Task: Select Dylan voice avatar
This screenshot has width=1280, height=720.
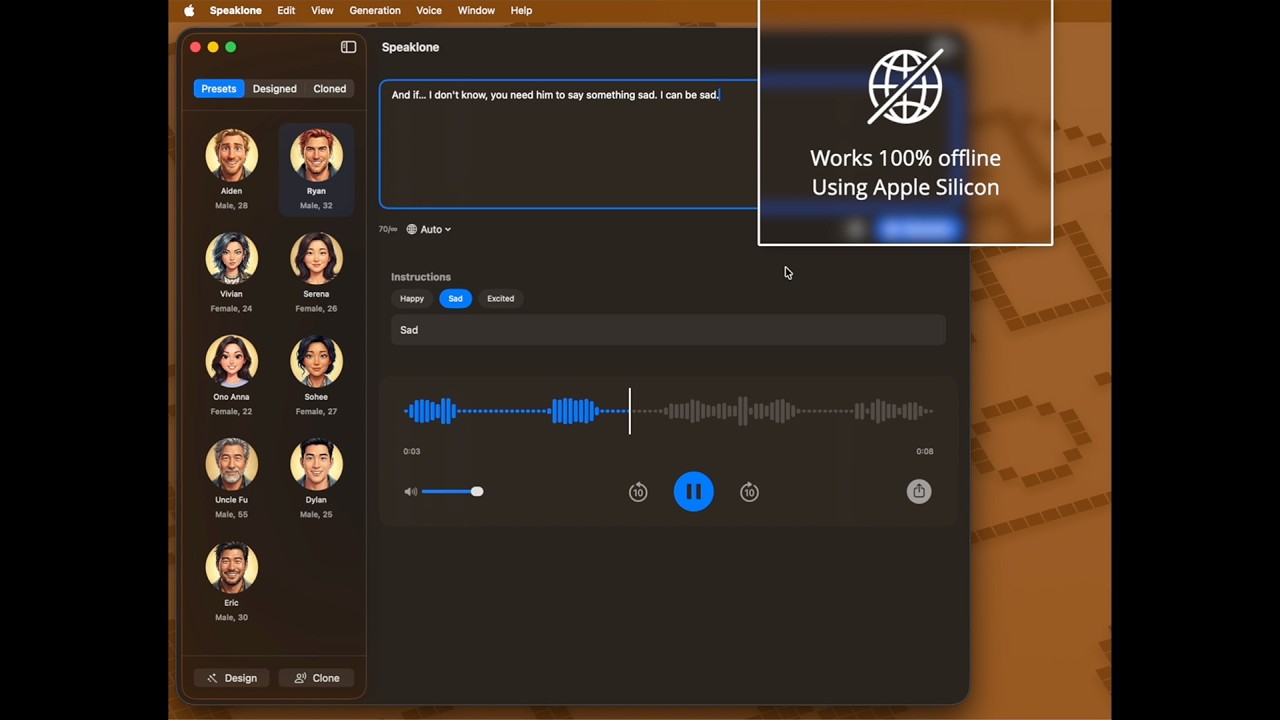Action: point(316,464)
